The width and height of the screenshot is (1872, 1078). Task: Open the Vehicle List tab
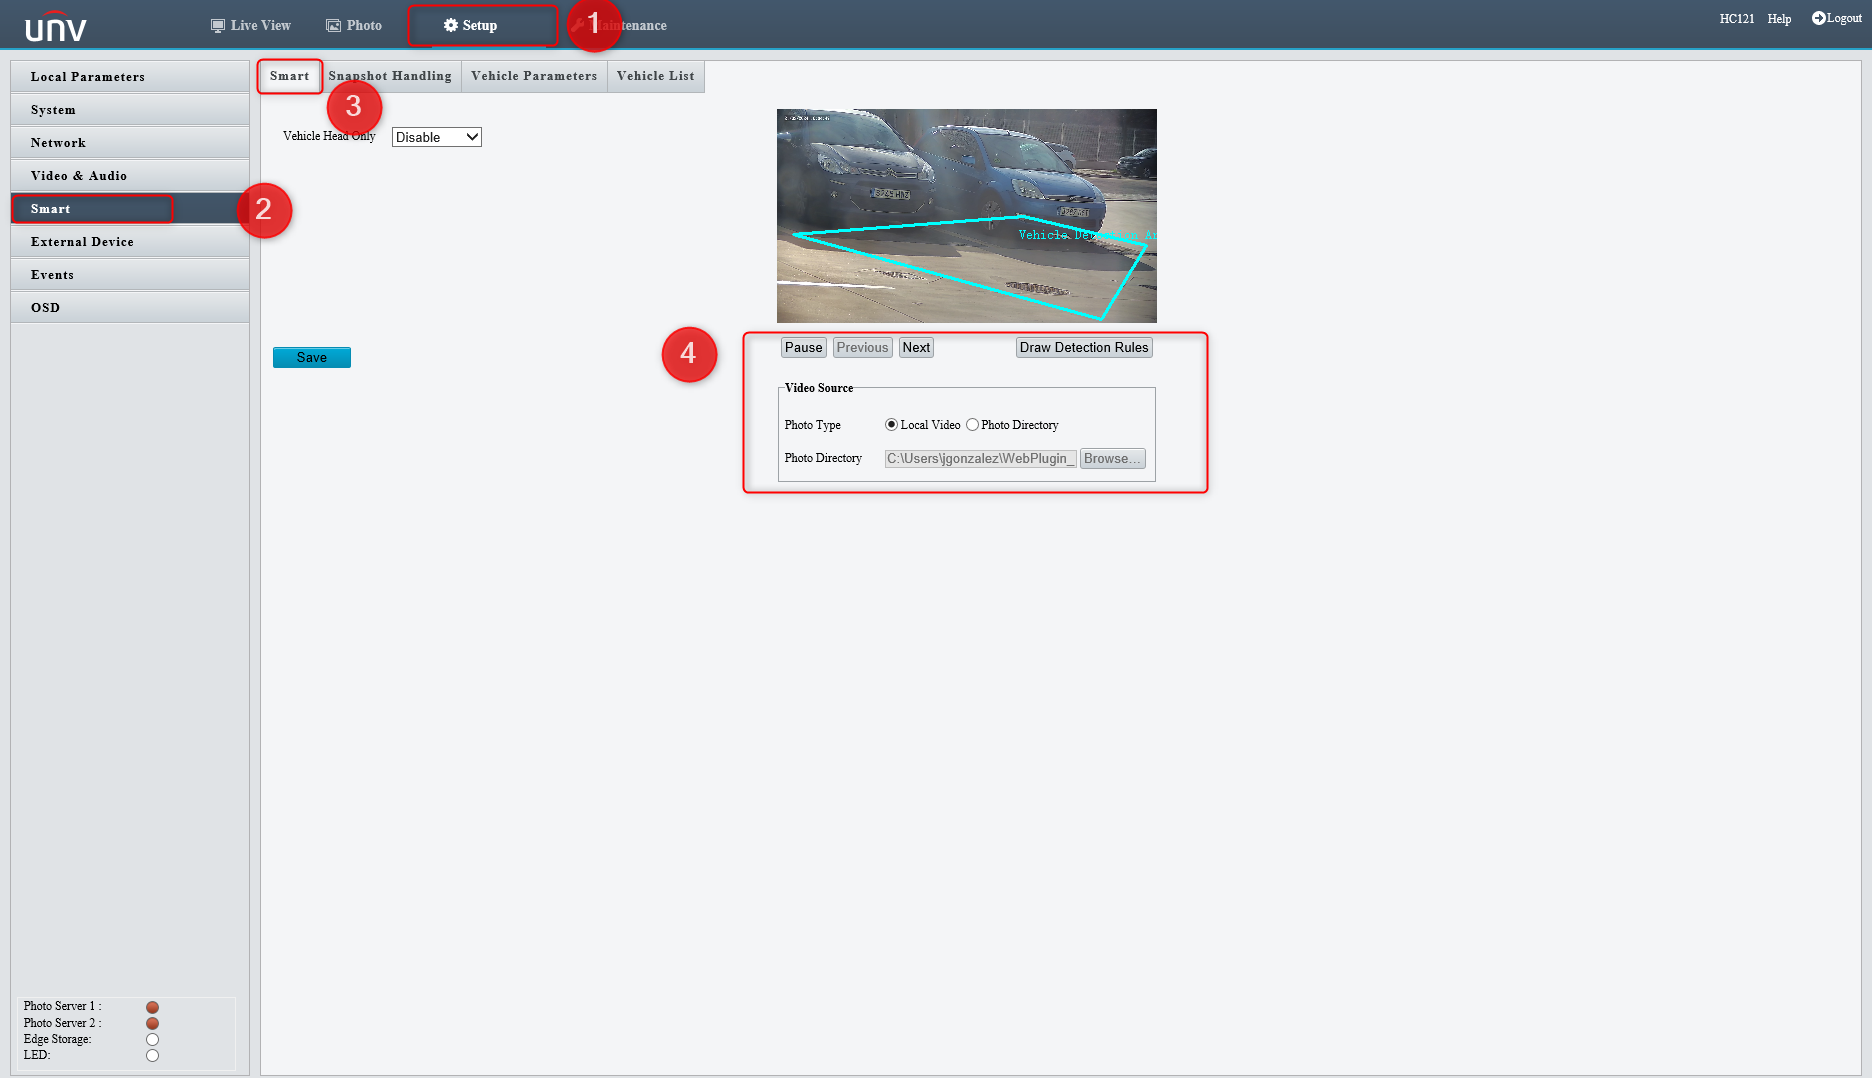coord(655,76)
